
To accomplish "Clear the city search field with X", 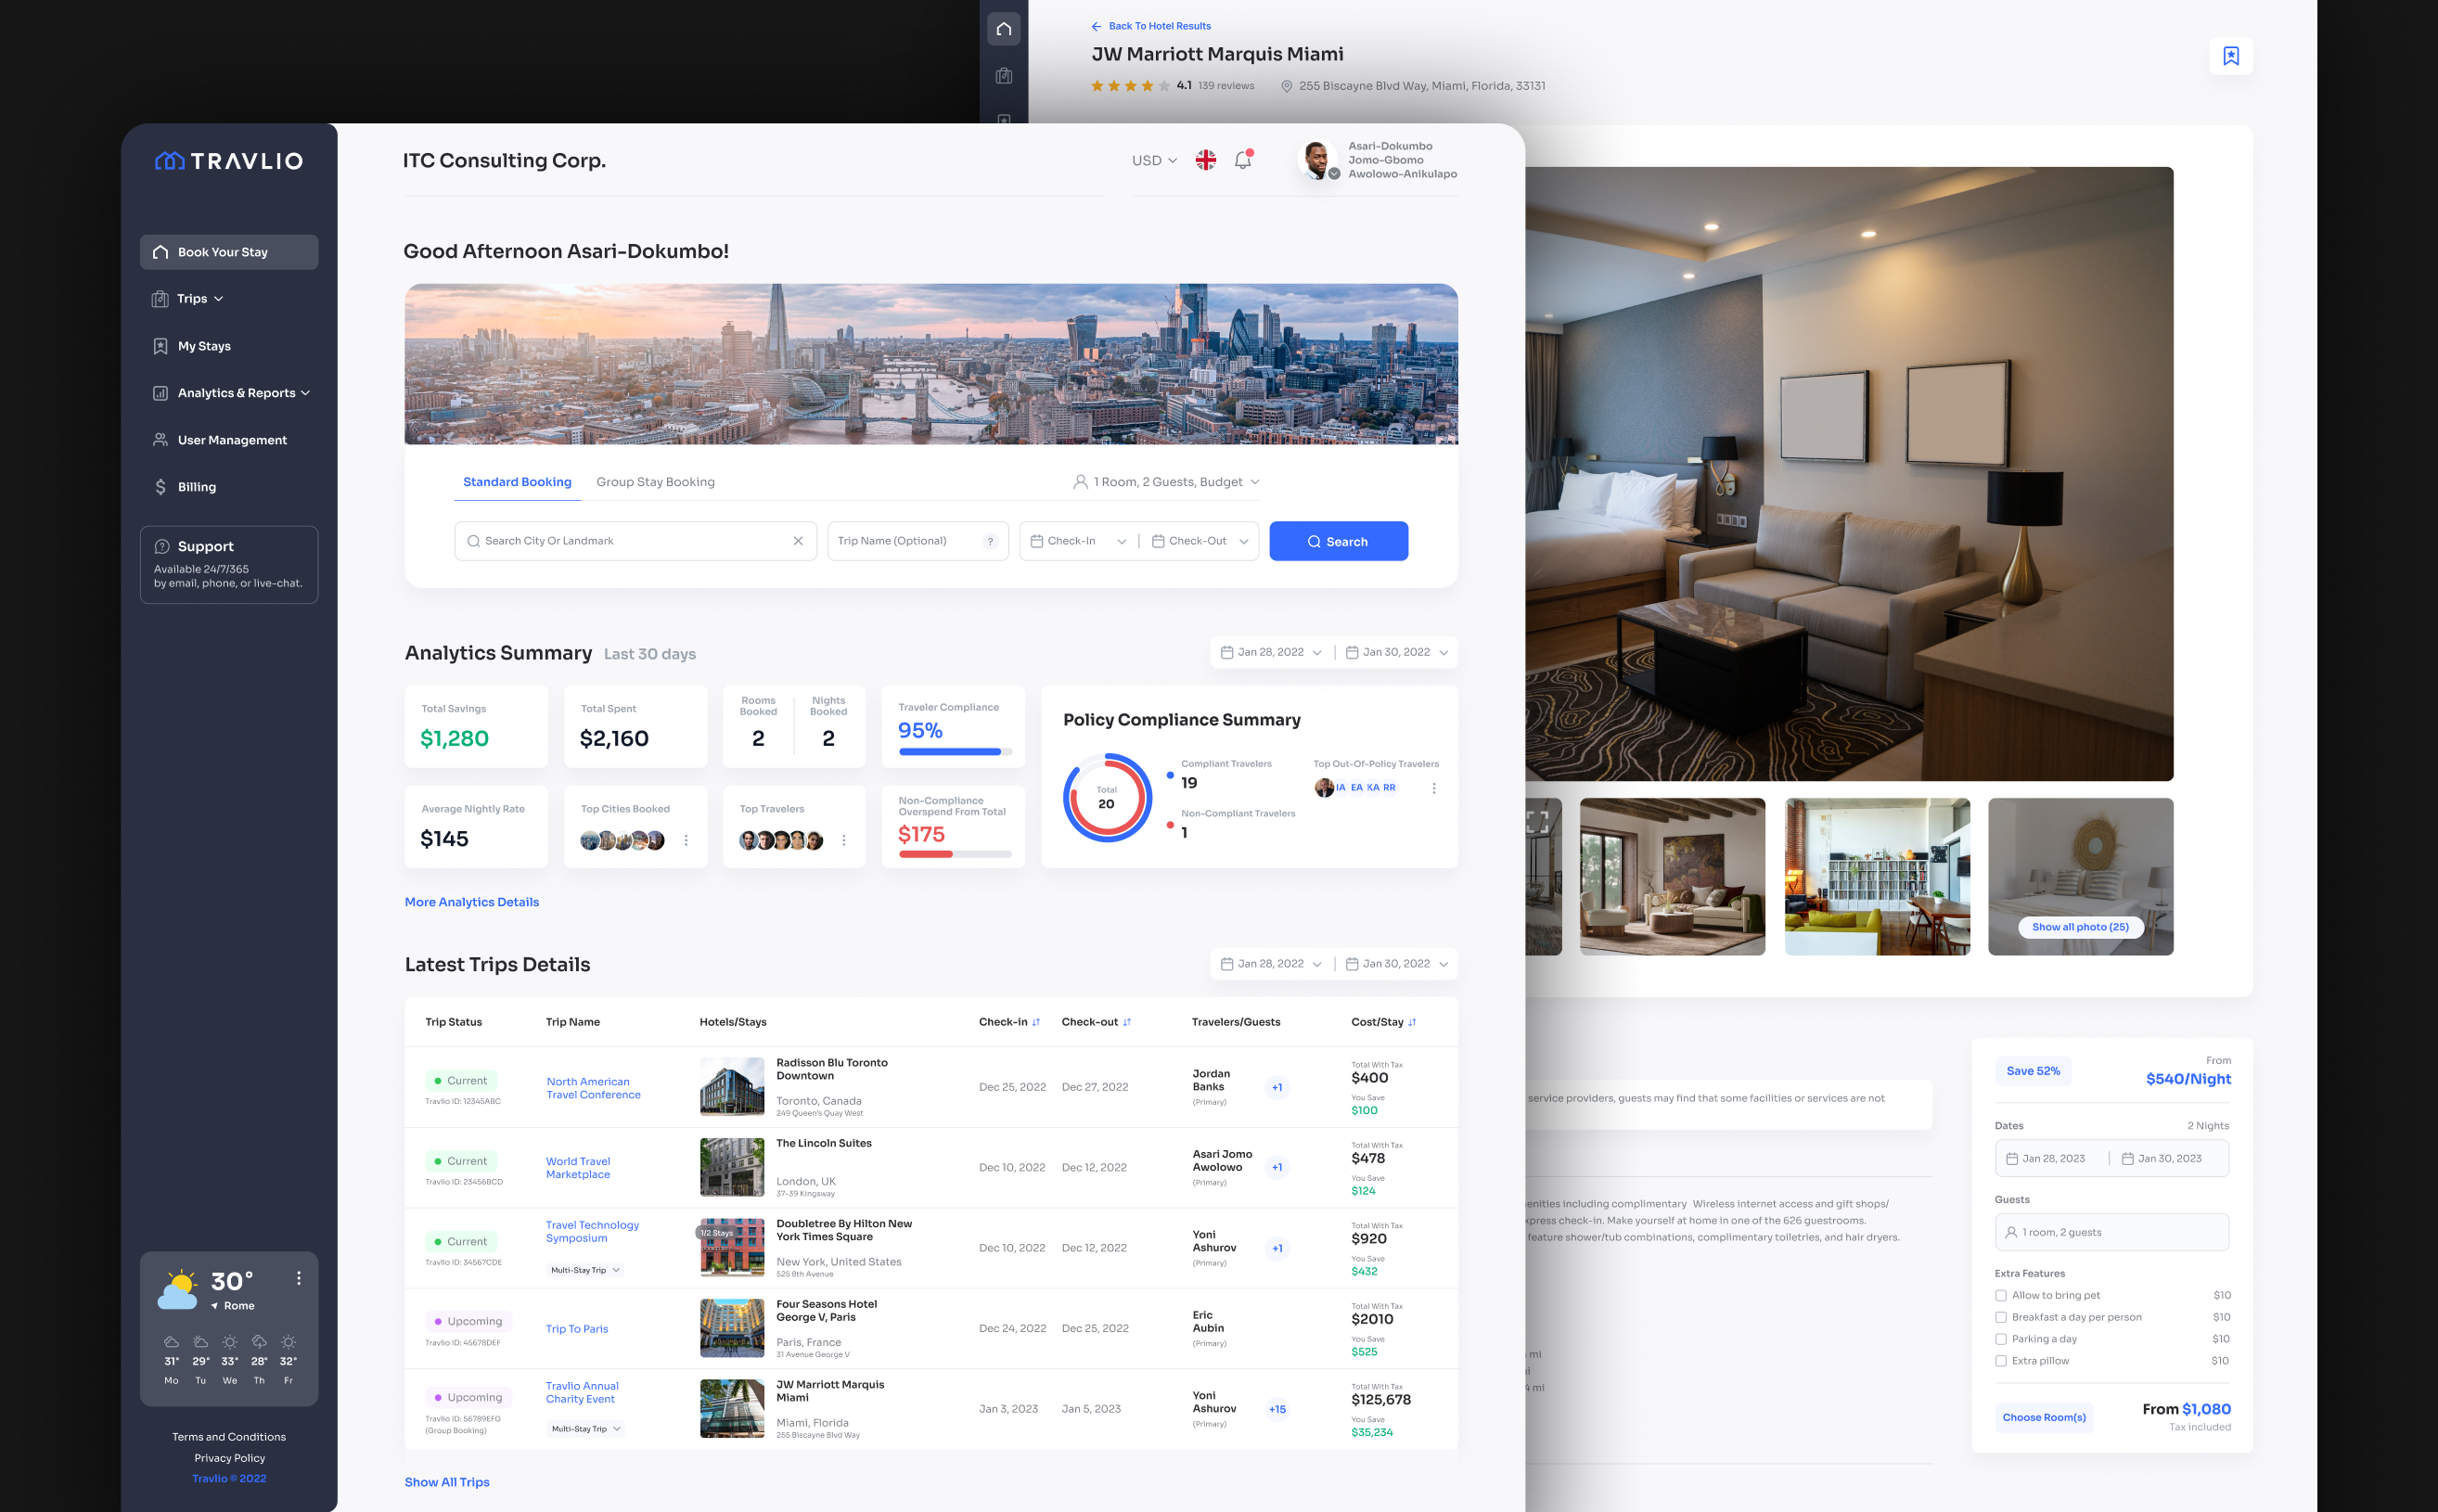I will (798, 541).
